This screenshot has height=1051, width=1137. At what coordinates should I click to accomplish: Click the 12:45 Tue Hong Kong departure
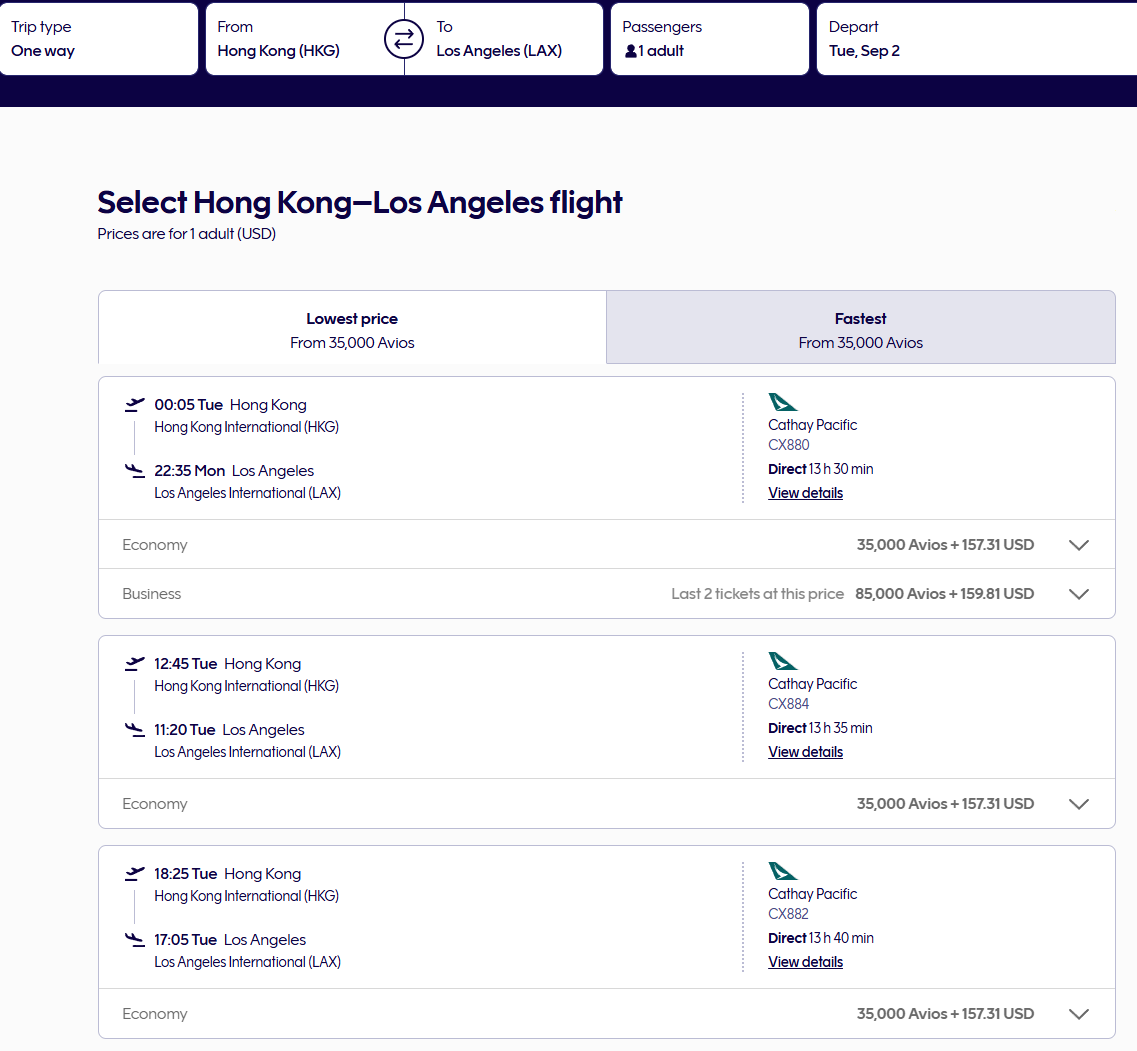[x=228, y=664]
